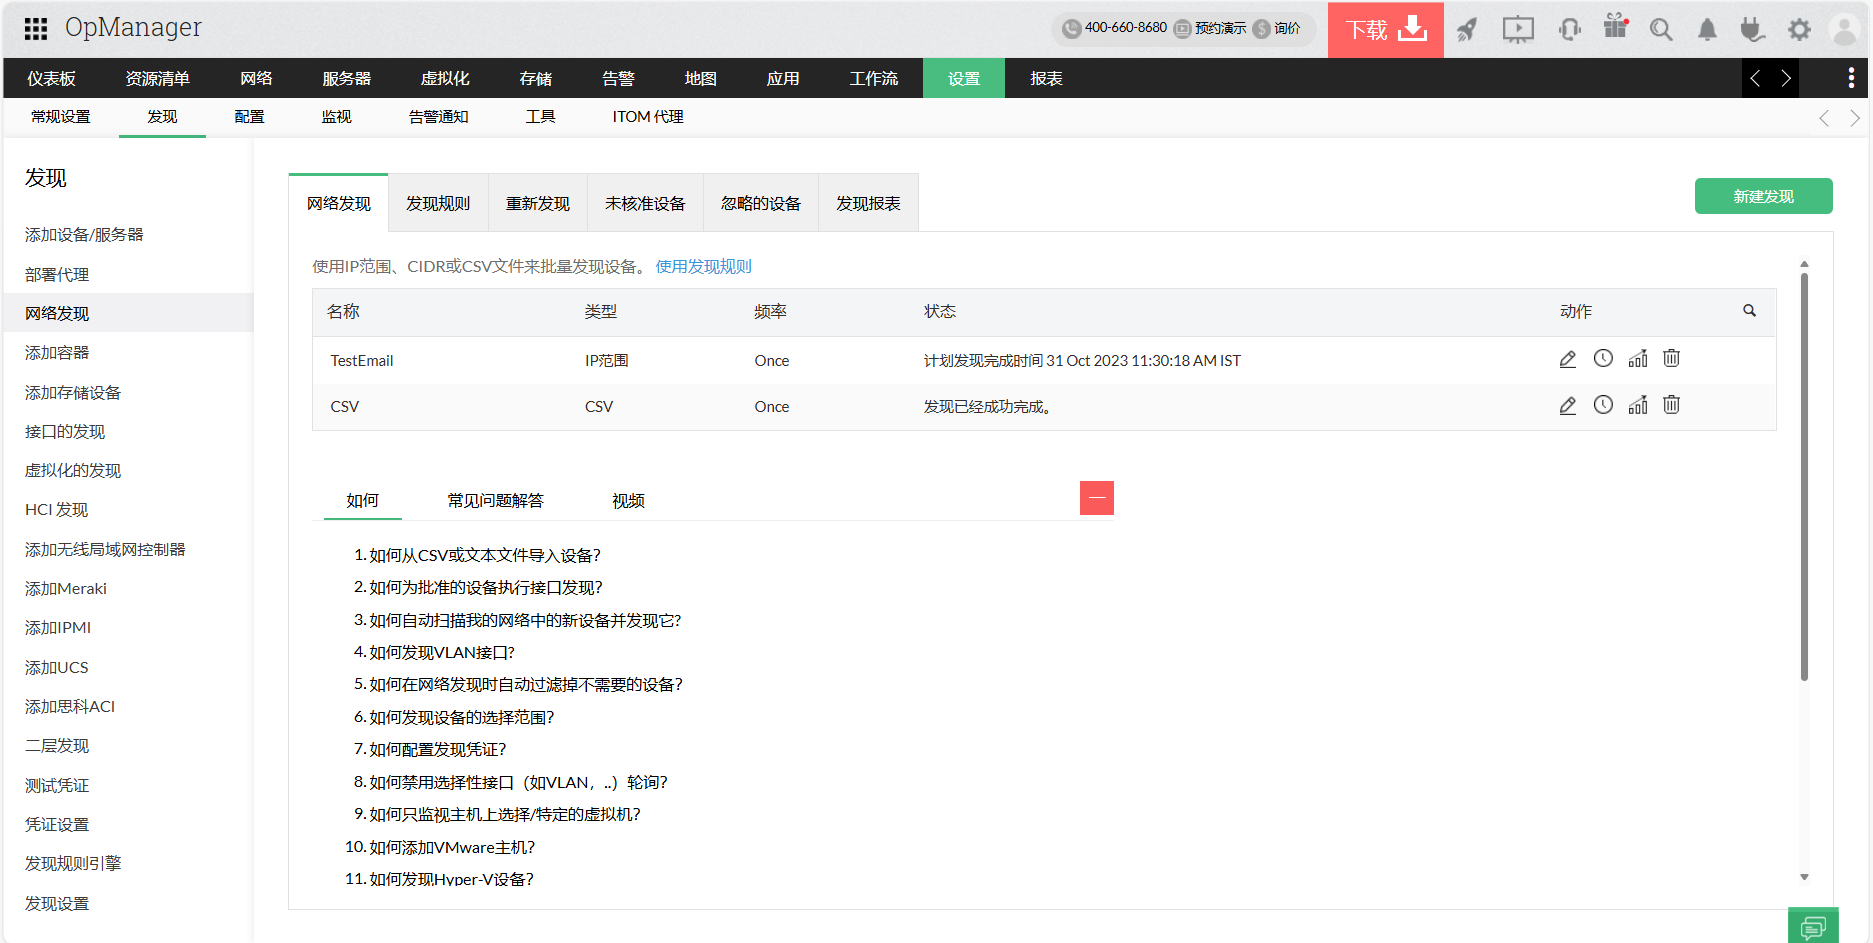Open the 常见问题解答 help tab

tap(495, 501)
